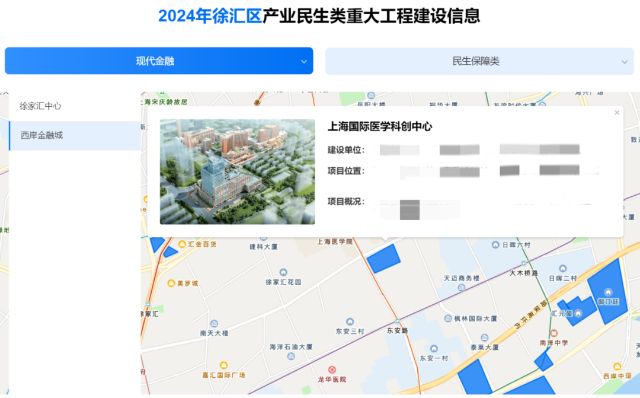Viewport: 640px width, 398px height.
Task: Click the 龙华医院 hospital marker icon
Action: [x=332, y=370]
